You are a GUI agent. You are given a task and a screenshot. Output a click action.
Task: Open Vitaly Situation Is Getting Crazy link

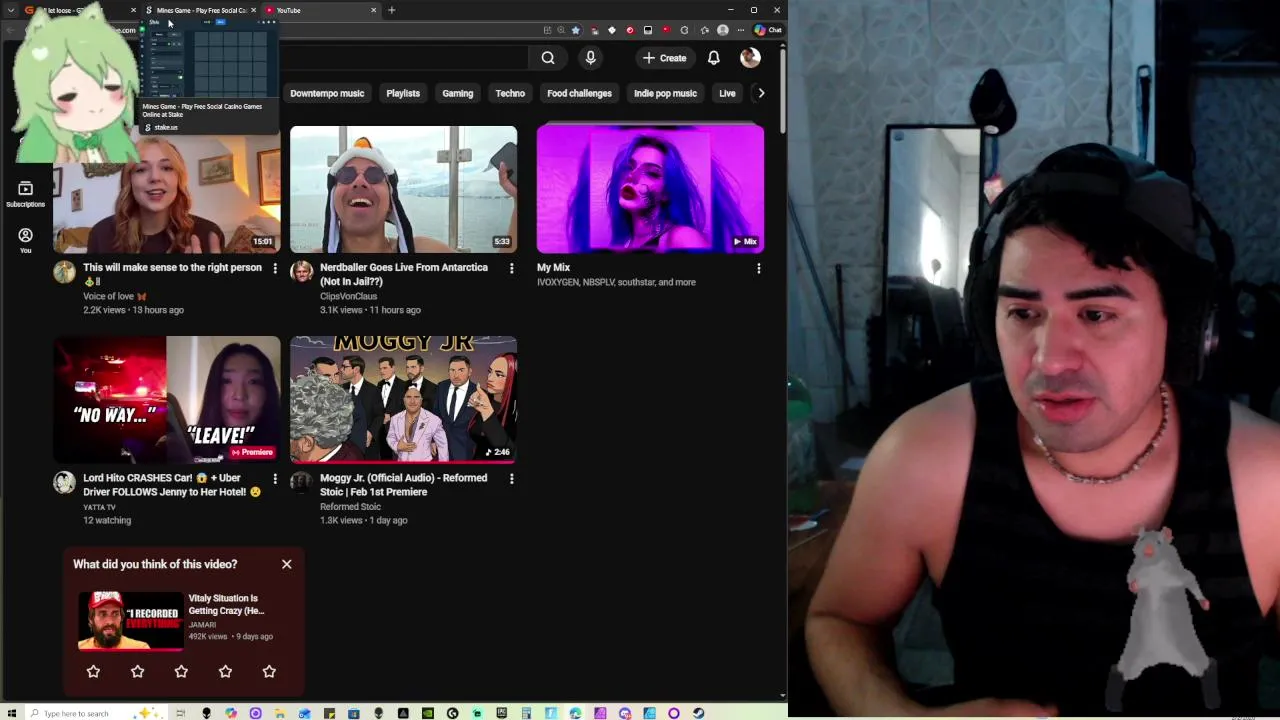tap(227, 604)
